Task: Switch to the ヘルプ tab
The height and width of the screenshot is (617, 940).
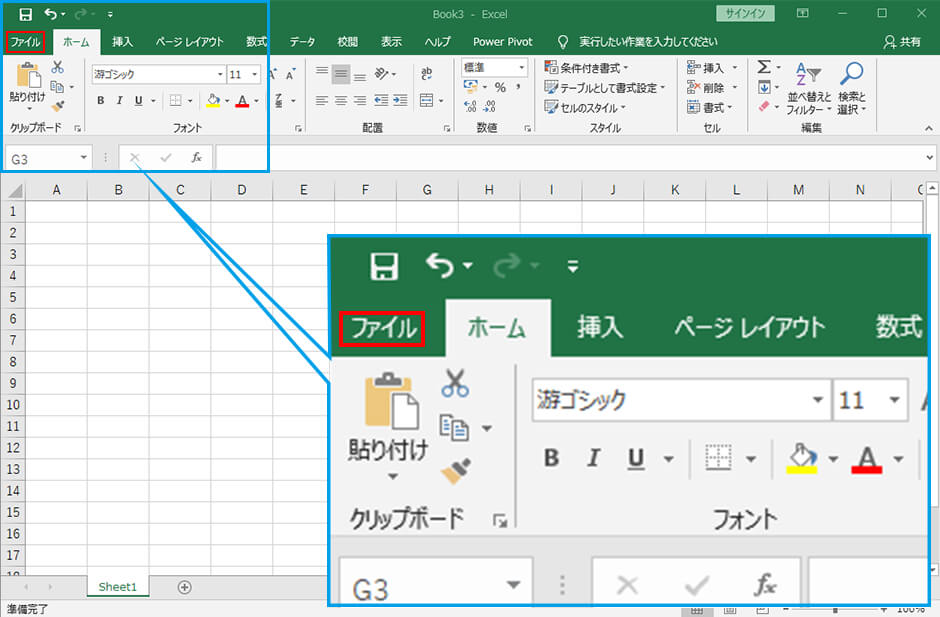Action: click(x=438, y=41)
